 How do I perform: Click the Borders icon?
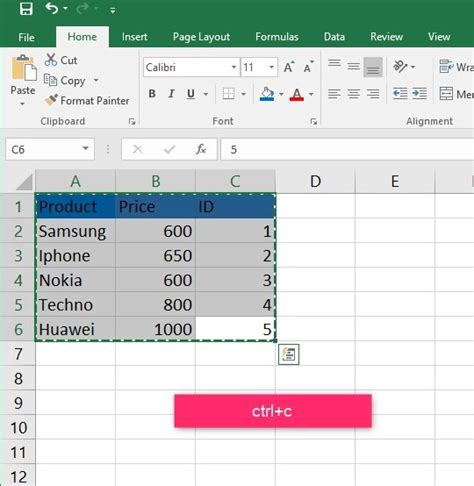(x=229, y=94)
